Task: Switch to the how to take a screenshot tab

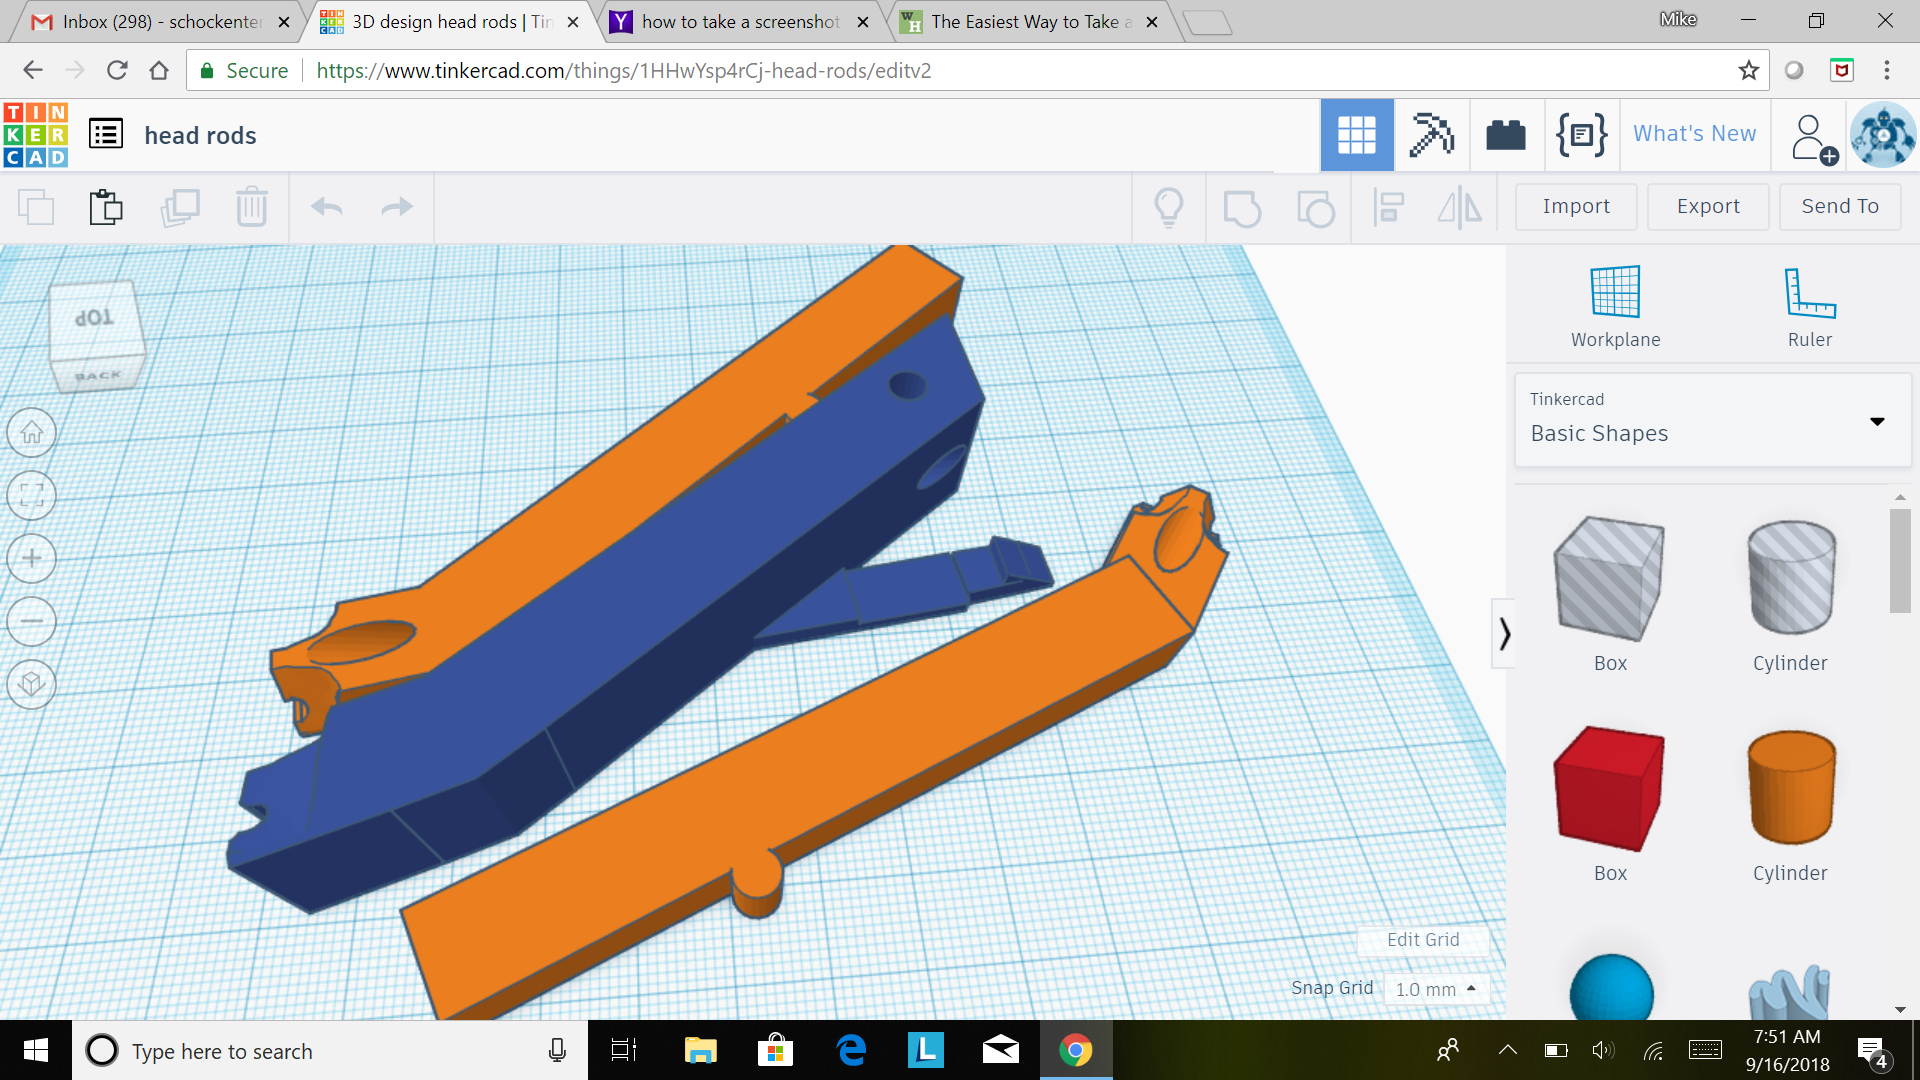Action: click(740, 22)
